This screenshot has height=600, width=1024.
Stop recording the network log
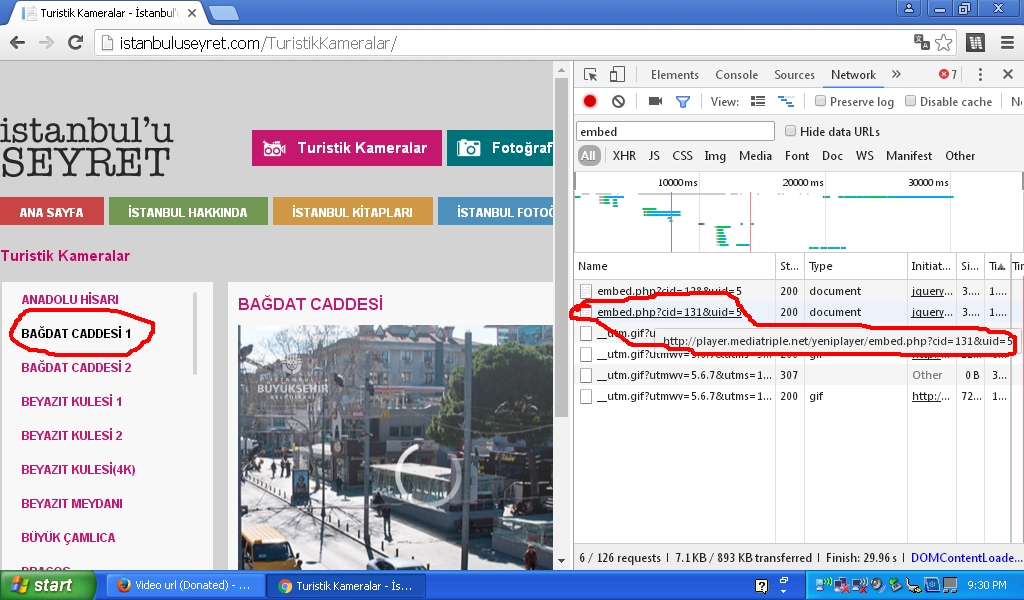click(x=590, y=101)
